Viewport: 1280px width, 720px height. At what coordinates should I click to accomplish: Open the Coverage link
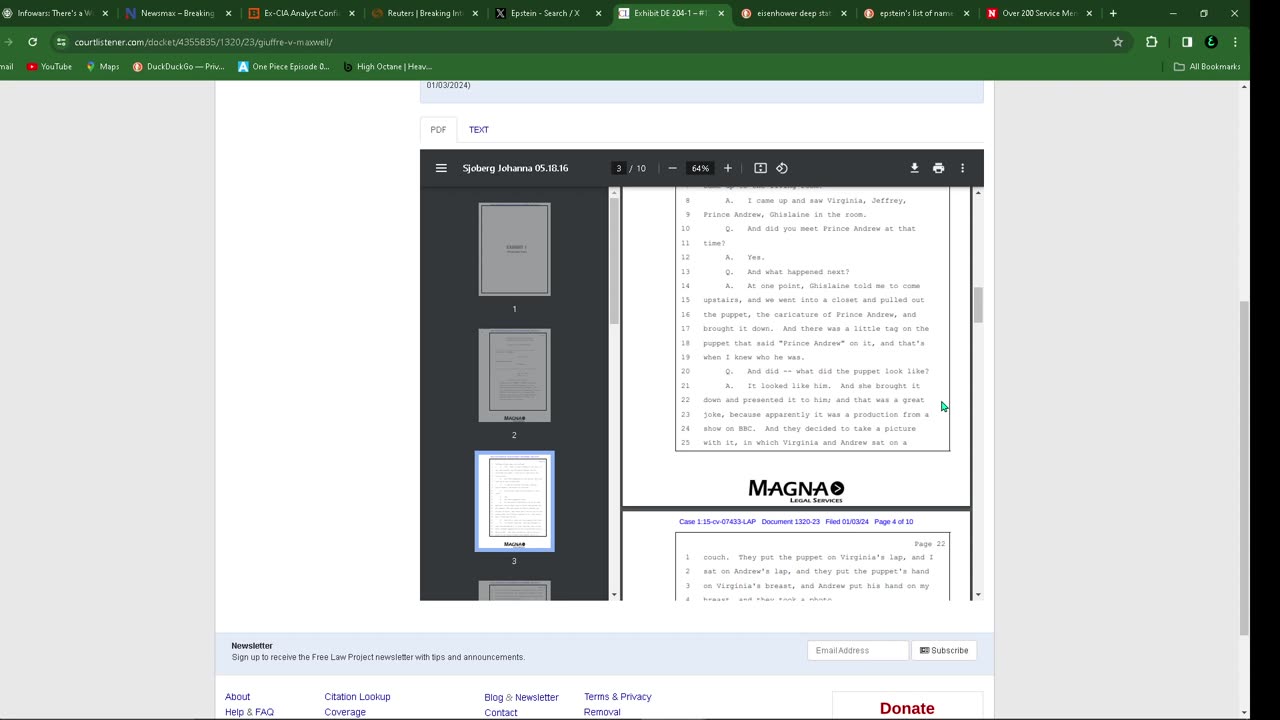coord(345,712)
